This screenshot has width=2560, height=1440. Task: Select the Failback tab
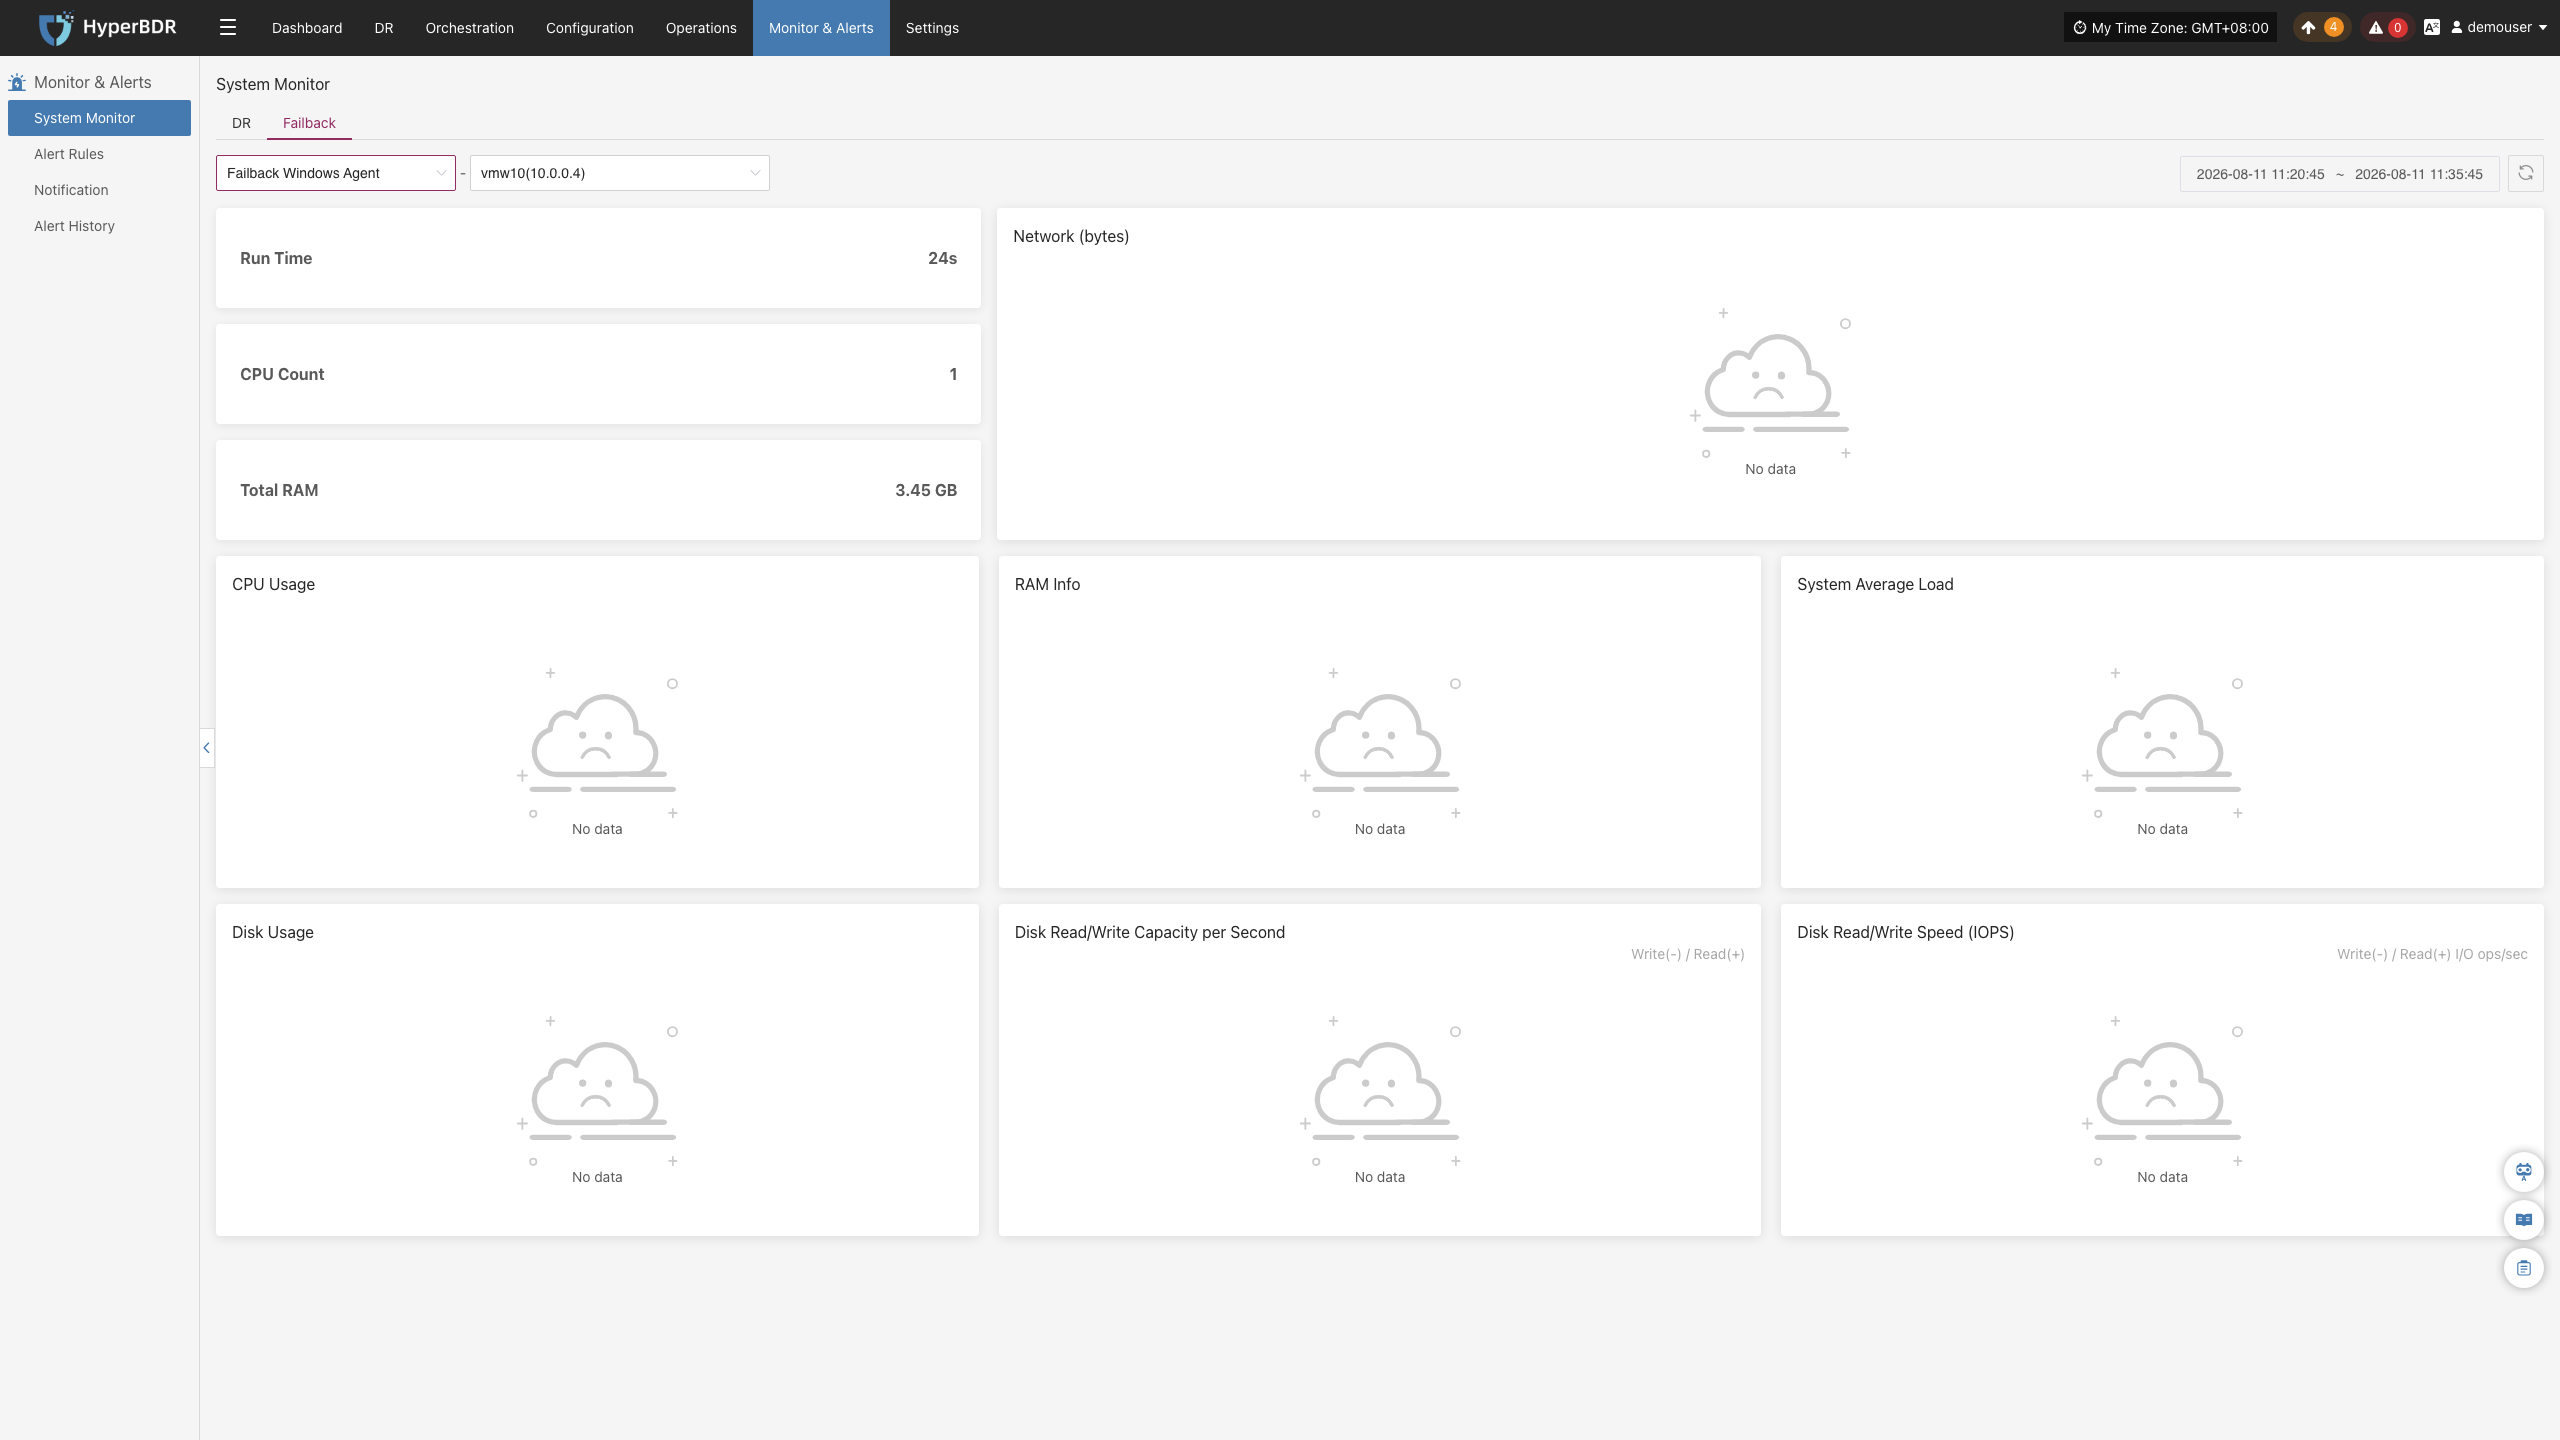point(309,123)
